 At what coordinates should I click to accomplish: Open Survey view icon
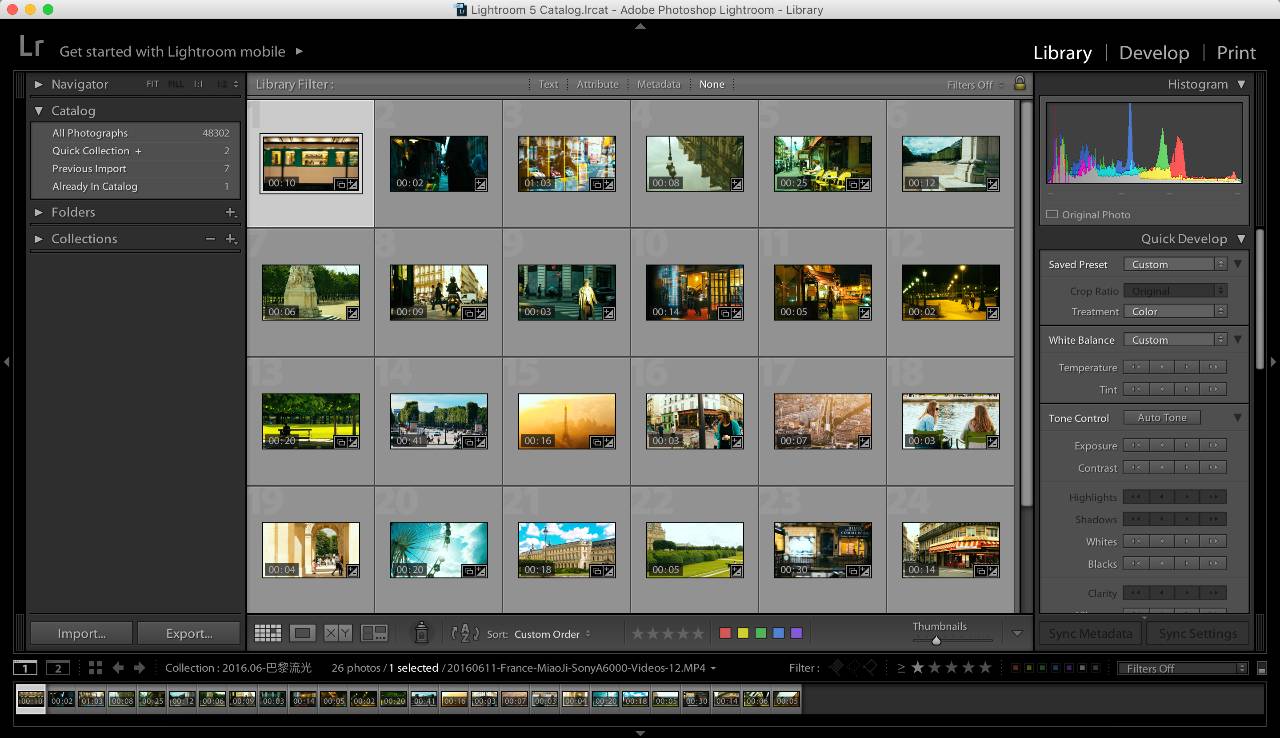tap(374, 633)
